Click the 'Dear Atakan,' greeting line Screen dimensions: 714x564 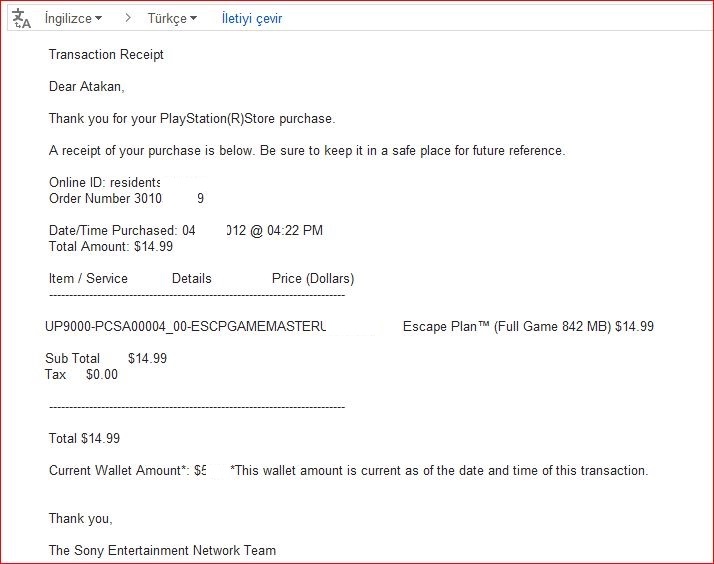87,86
